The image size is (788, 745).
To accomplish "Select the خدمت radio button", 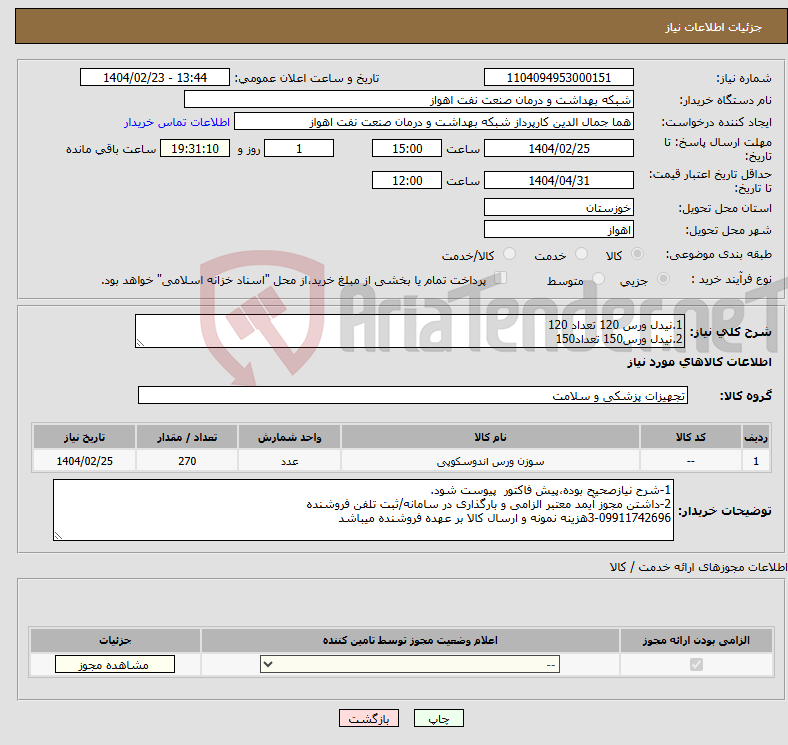I will click(581, 254).
